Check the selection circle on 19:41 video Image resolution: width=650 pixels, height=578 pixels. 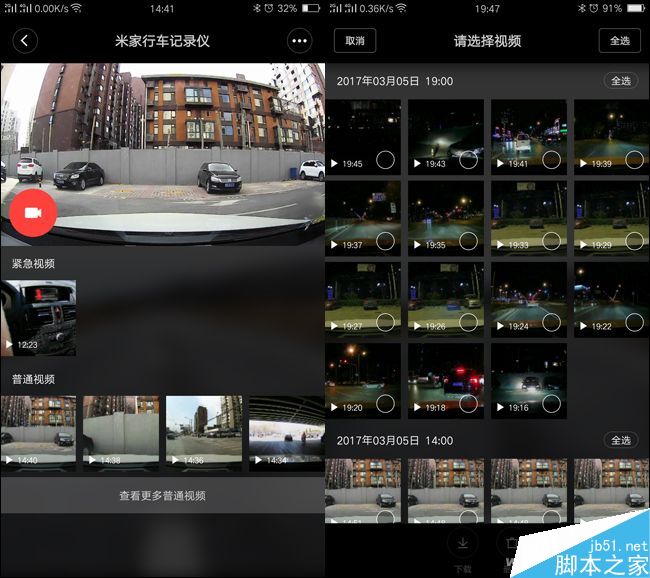pos(551,160)
